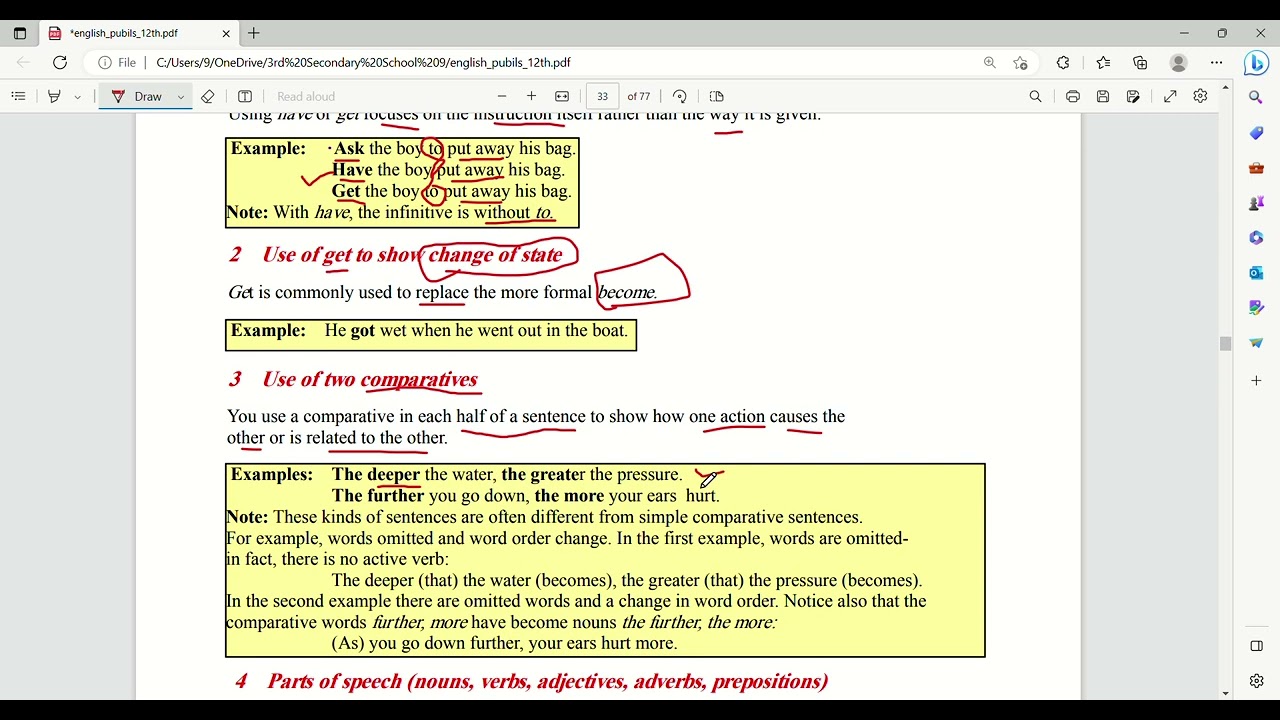Select the Highlight tool
This screenshot has height=720, width=1280.
pos(54,96)
